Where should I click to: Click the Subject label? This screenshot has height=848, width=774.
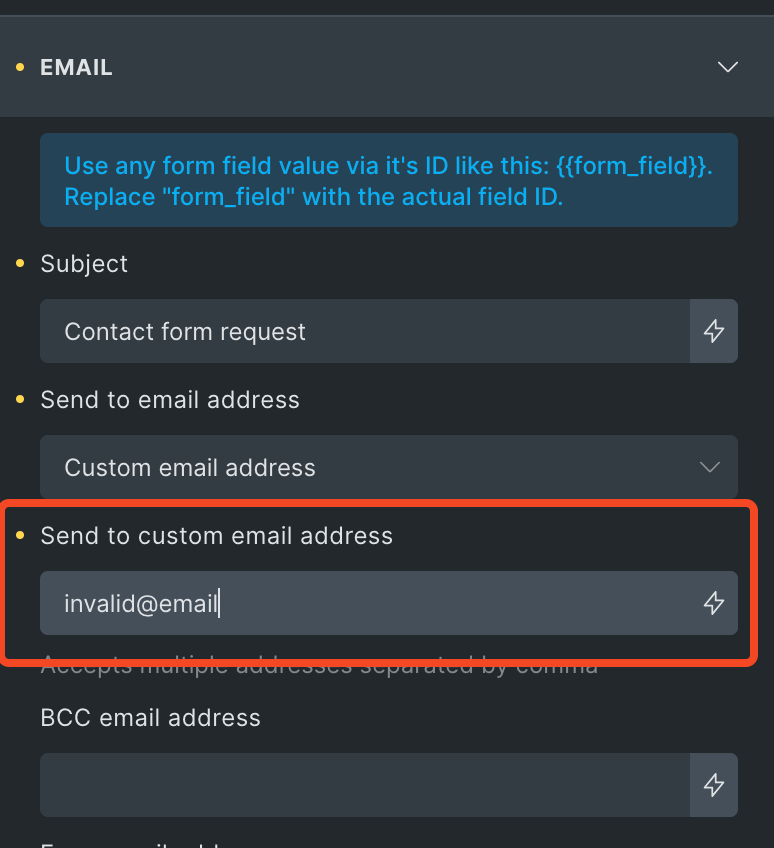tap(84, 264)
